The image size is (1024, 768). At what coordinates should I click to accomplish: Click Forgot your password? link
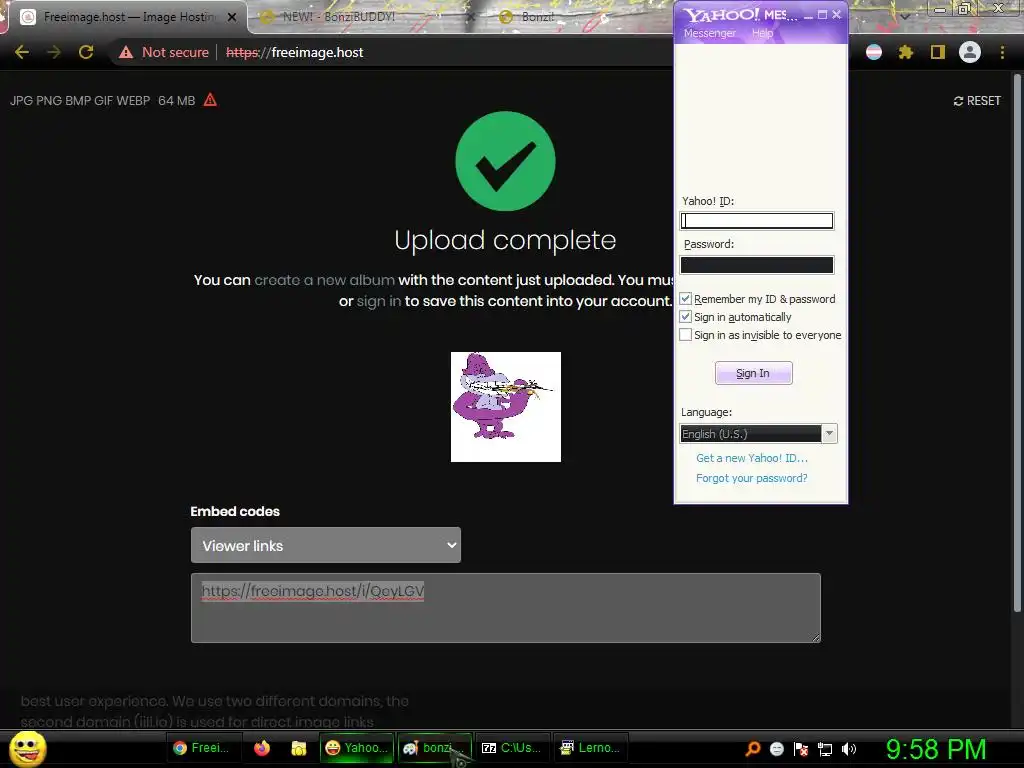pyautogui.click(x=752, y=478)
